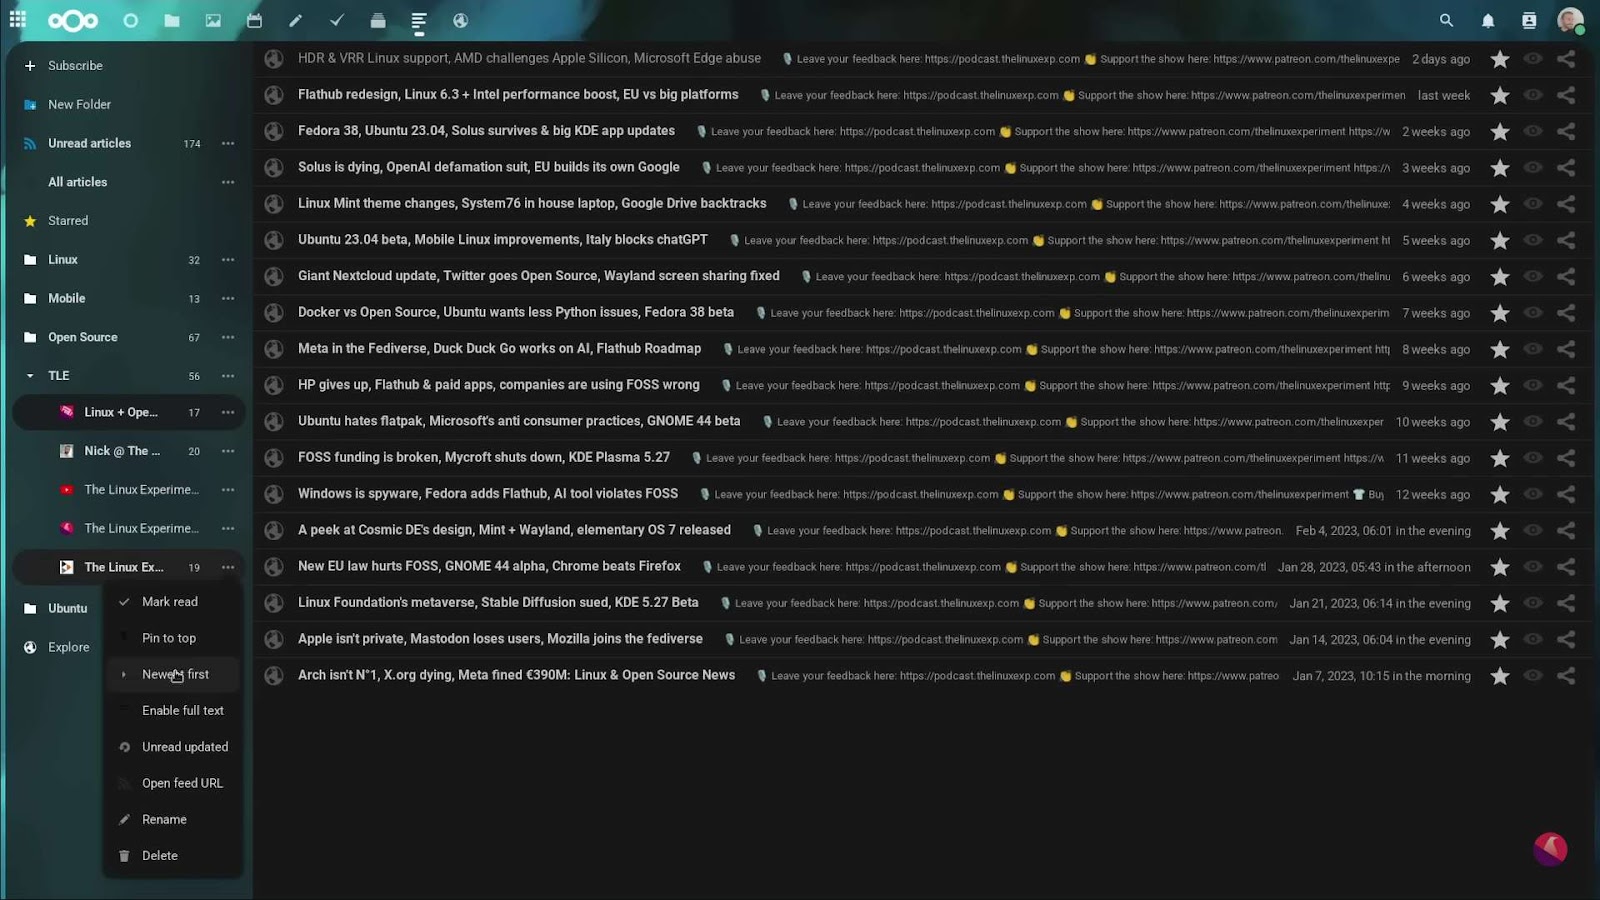This screenshot has width=1600, height=900.
Task: Choose Mark read from context menu
Action: pyautogui.click(x=172, y=602)
